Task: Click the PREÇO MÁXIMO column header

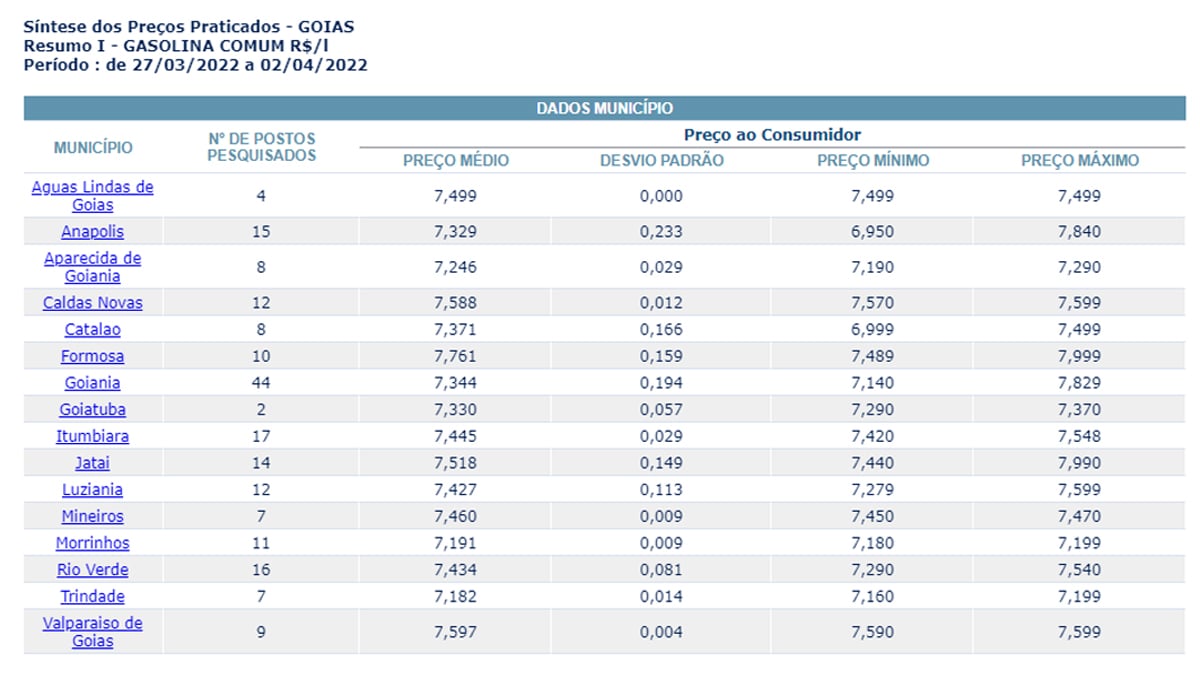Action: point(1079,161)
